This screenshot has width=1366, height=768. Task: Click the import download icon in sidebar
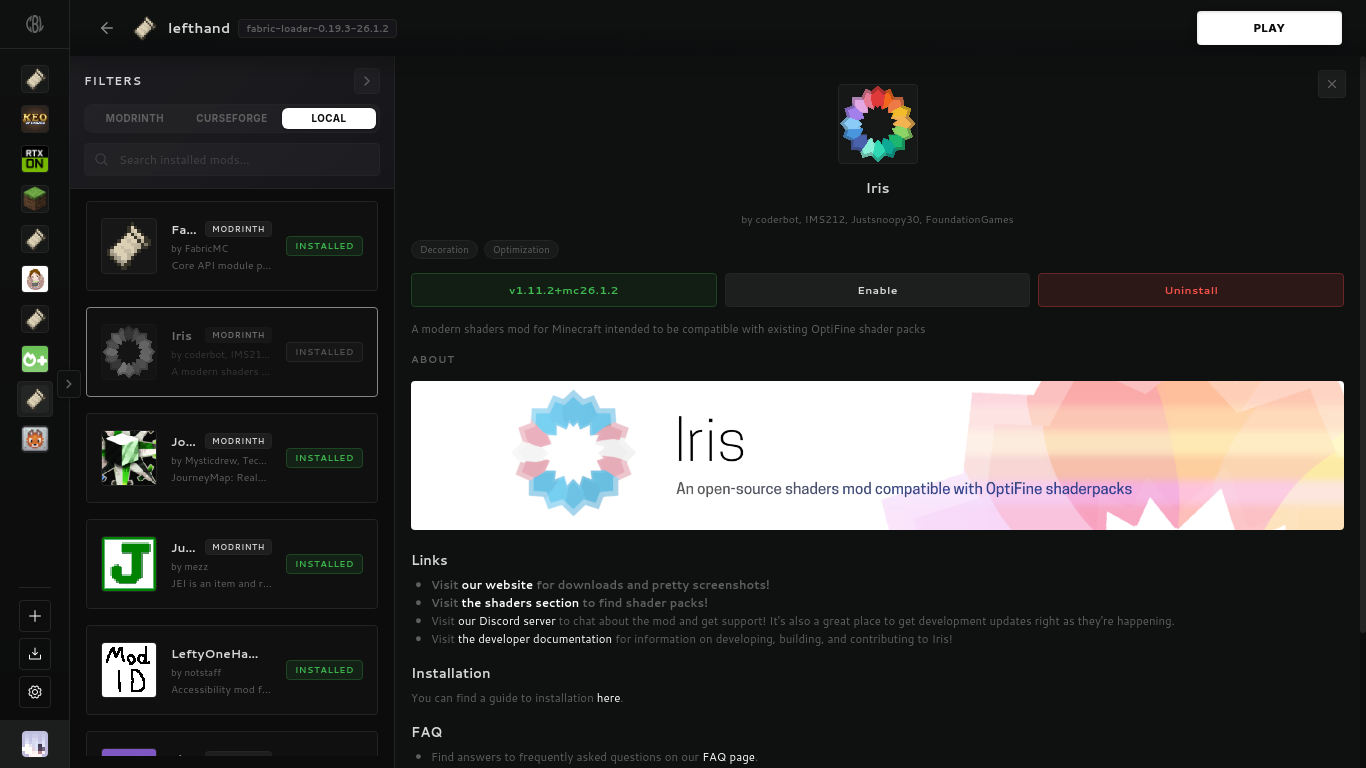click(x=35, y=654)
